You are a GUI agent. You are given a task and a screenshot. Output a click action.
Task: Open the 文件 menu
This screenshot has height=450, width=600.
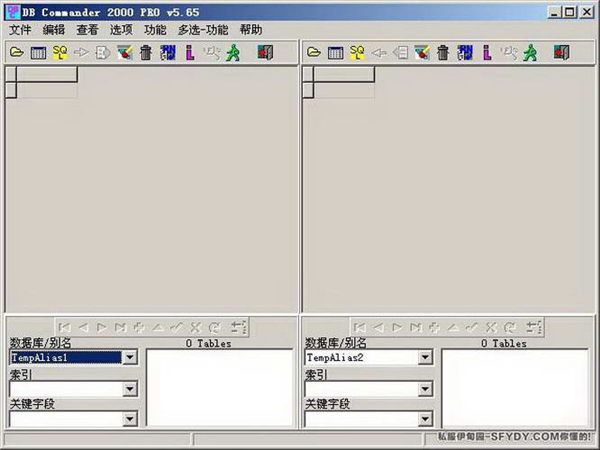(20, 29)
